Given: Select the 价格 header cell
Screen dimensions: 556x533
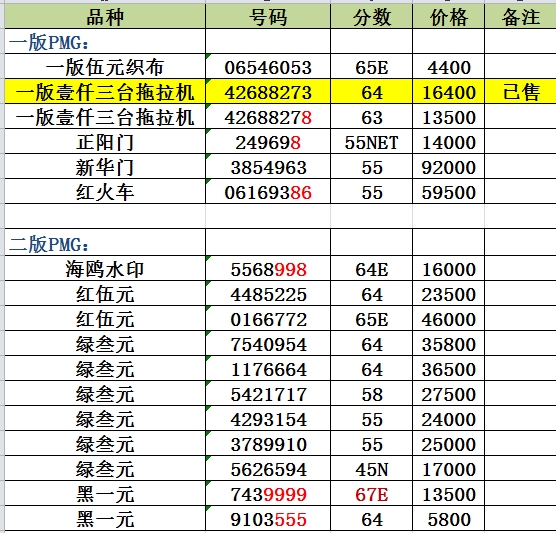Looking at the screenshot, I should pyautogui.click(x=448, y=17).
